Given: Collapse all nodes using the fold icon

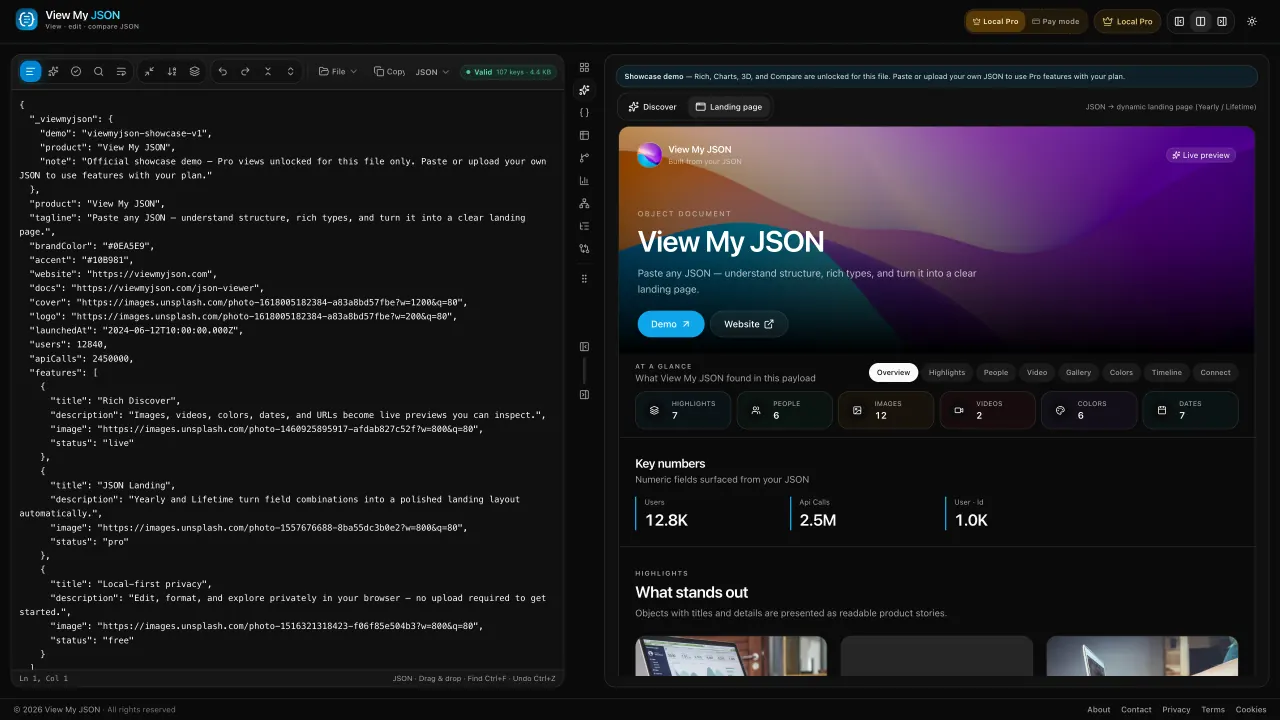Looking at the screenshot, I should tap(268, 71).
